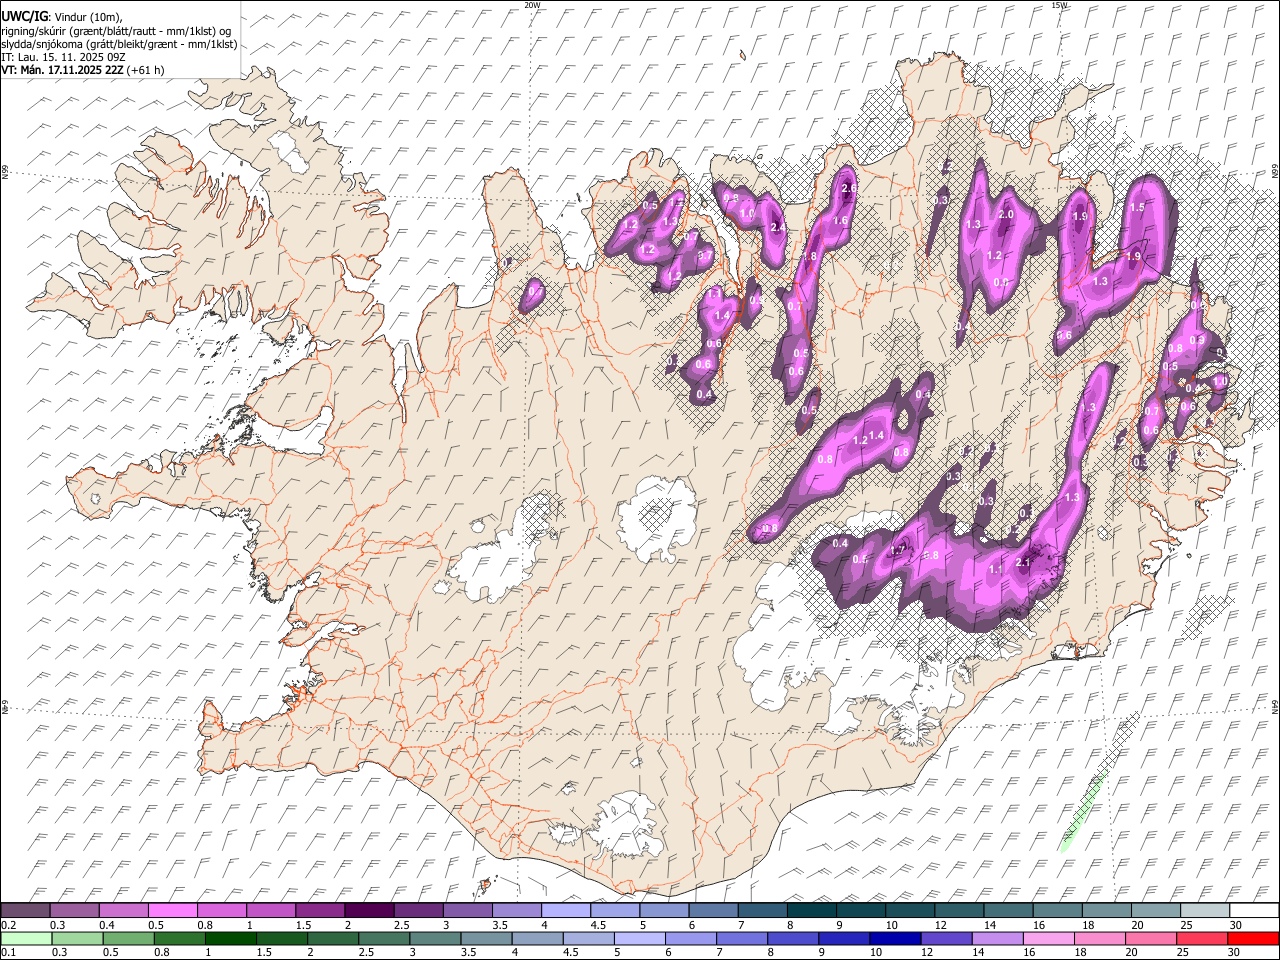Click the snow-scale swatch between 0.2 and 0.3
Screen dimensions: 1280x960
(x=25, y=911)
